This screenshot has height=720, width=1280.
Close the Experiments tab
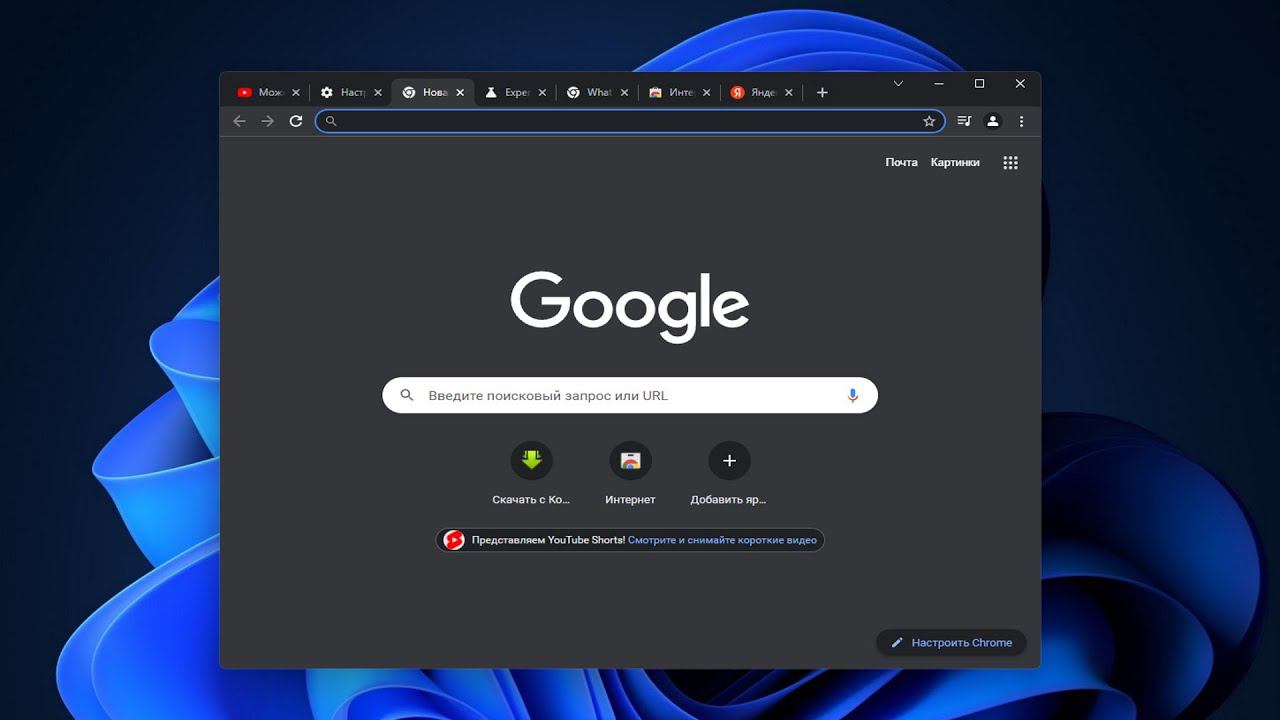click(x=542, y=92)
